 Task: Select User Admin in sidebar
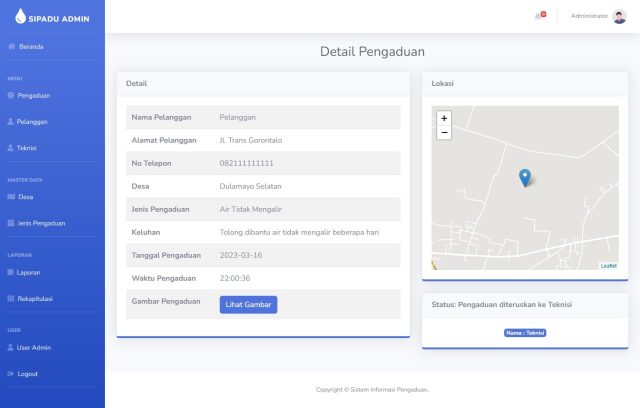coord(33,348)
